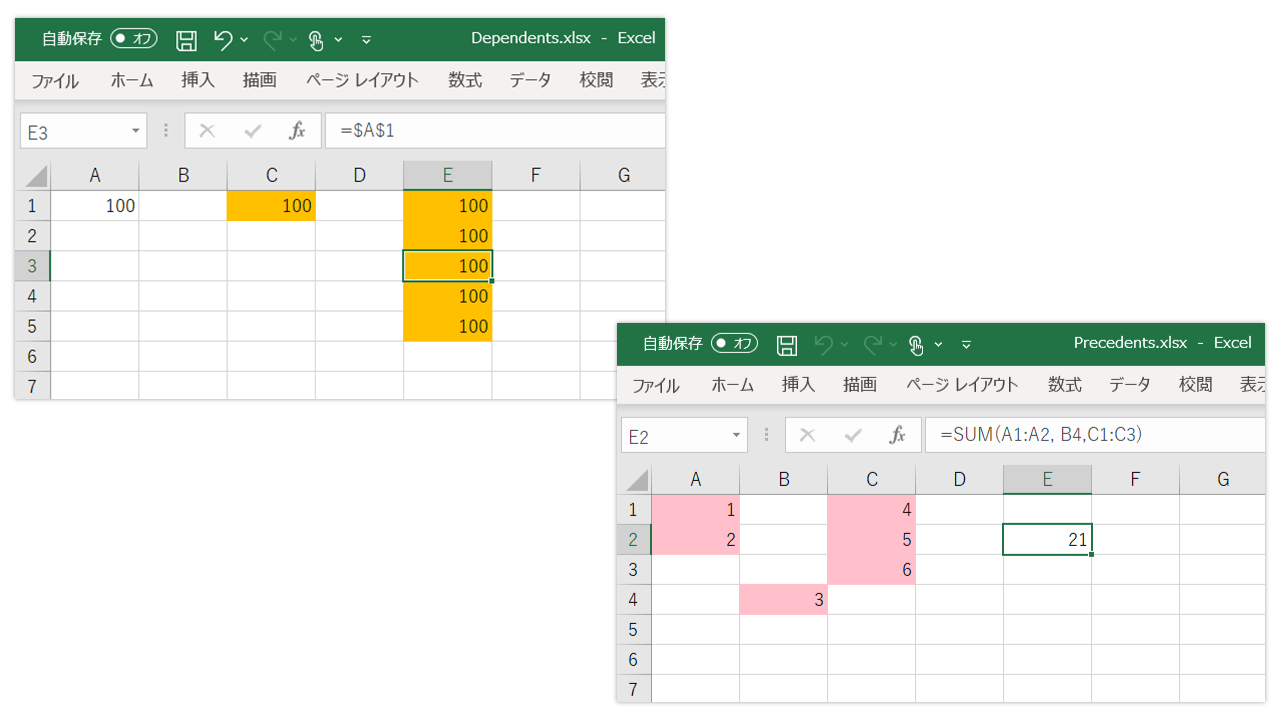The image size is (1280, 720).
Task: Select cell A1 with 100 in Dependents.xlsx
Action: 95,206
